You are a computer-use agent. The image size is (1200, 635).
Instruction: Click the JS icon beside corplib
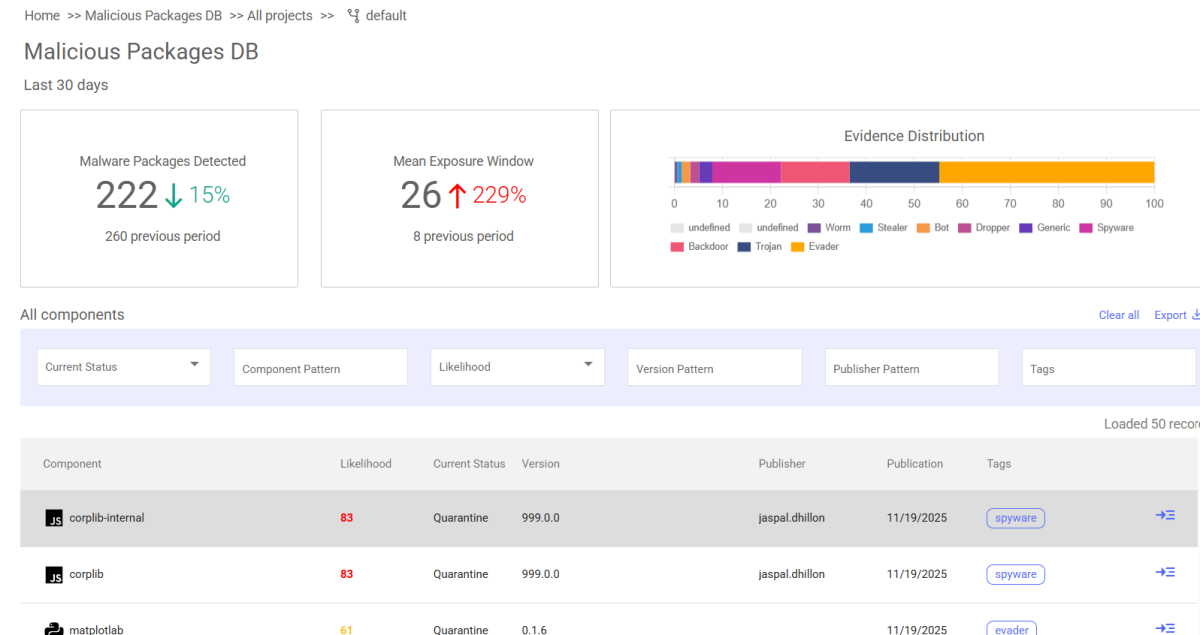pyautogui.click(x=54, y=575)
